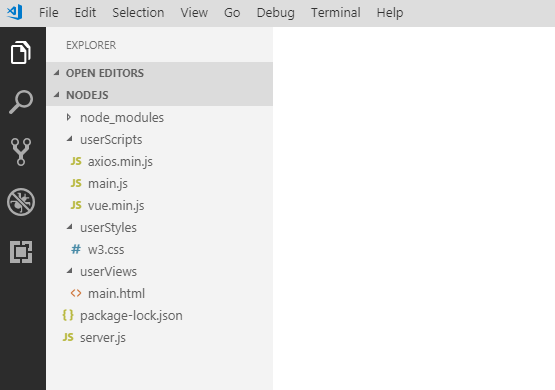Collapse the userStyles folder arrow
The width and height of the screenshot is (555, 390).
pyautogui.click(x=70, y=227)
